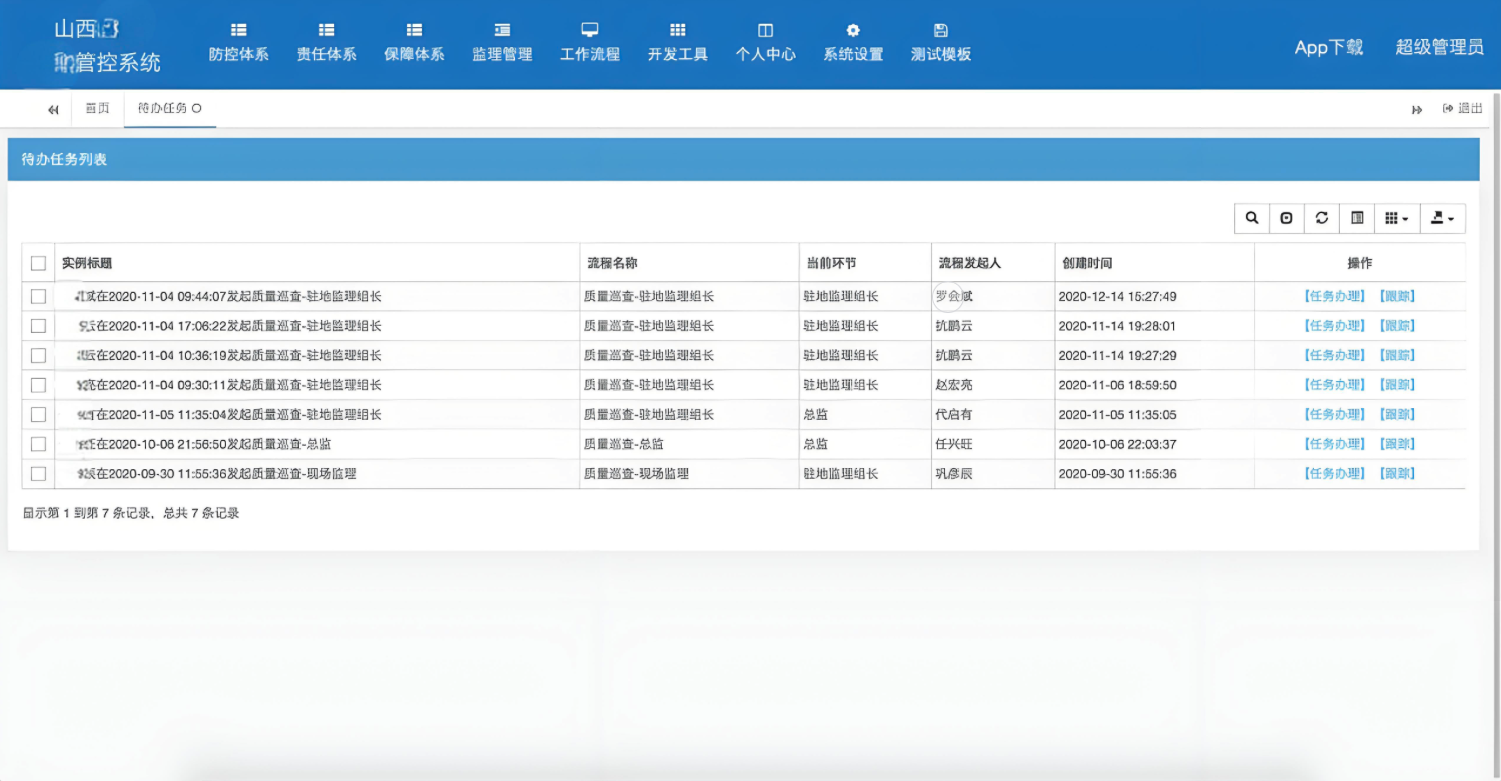Viewport: 1501px width, 781px height.
Task: Check the row created 2020-09-30 11:55:36
Action: (x=38, y=473)
